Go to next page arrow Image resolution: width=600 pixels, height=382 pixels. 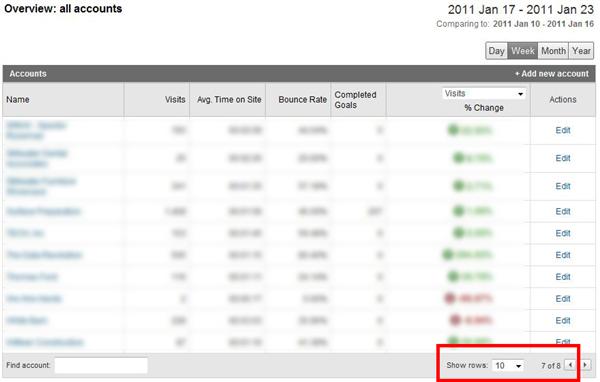[x=585, y=365]
